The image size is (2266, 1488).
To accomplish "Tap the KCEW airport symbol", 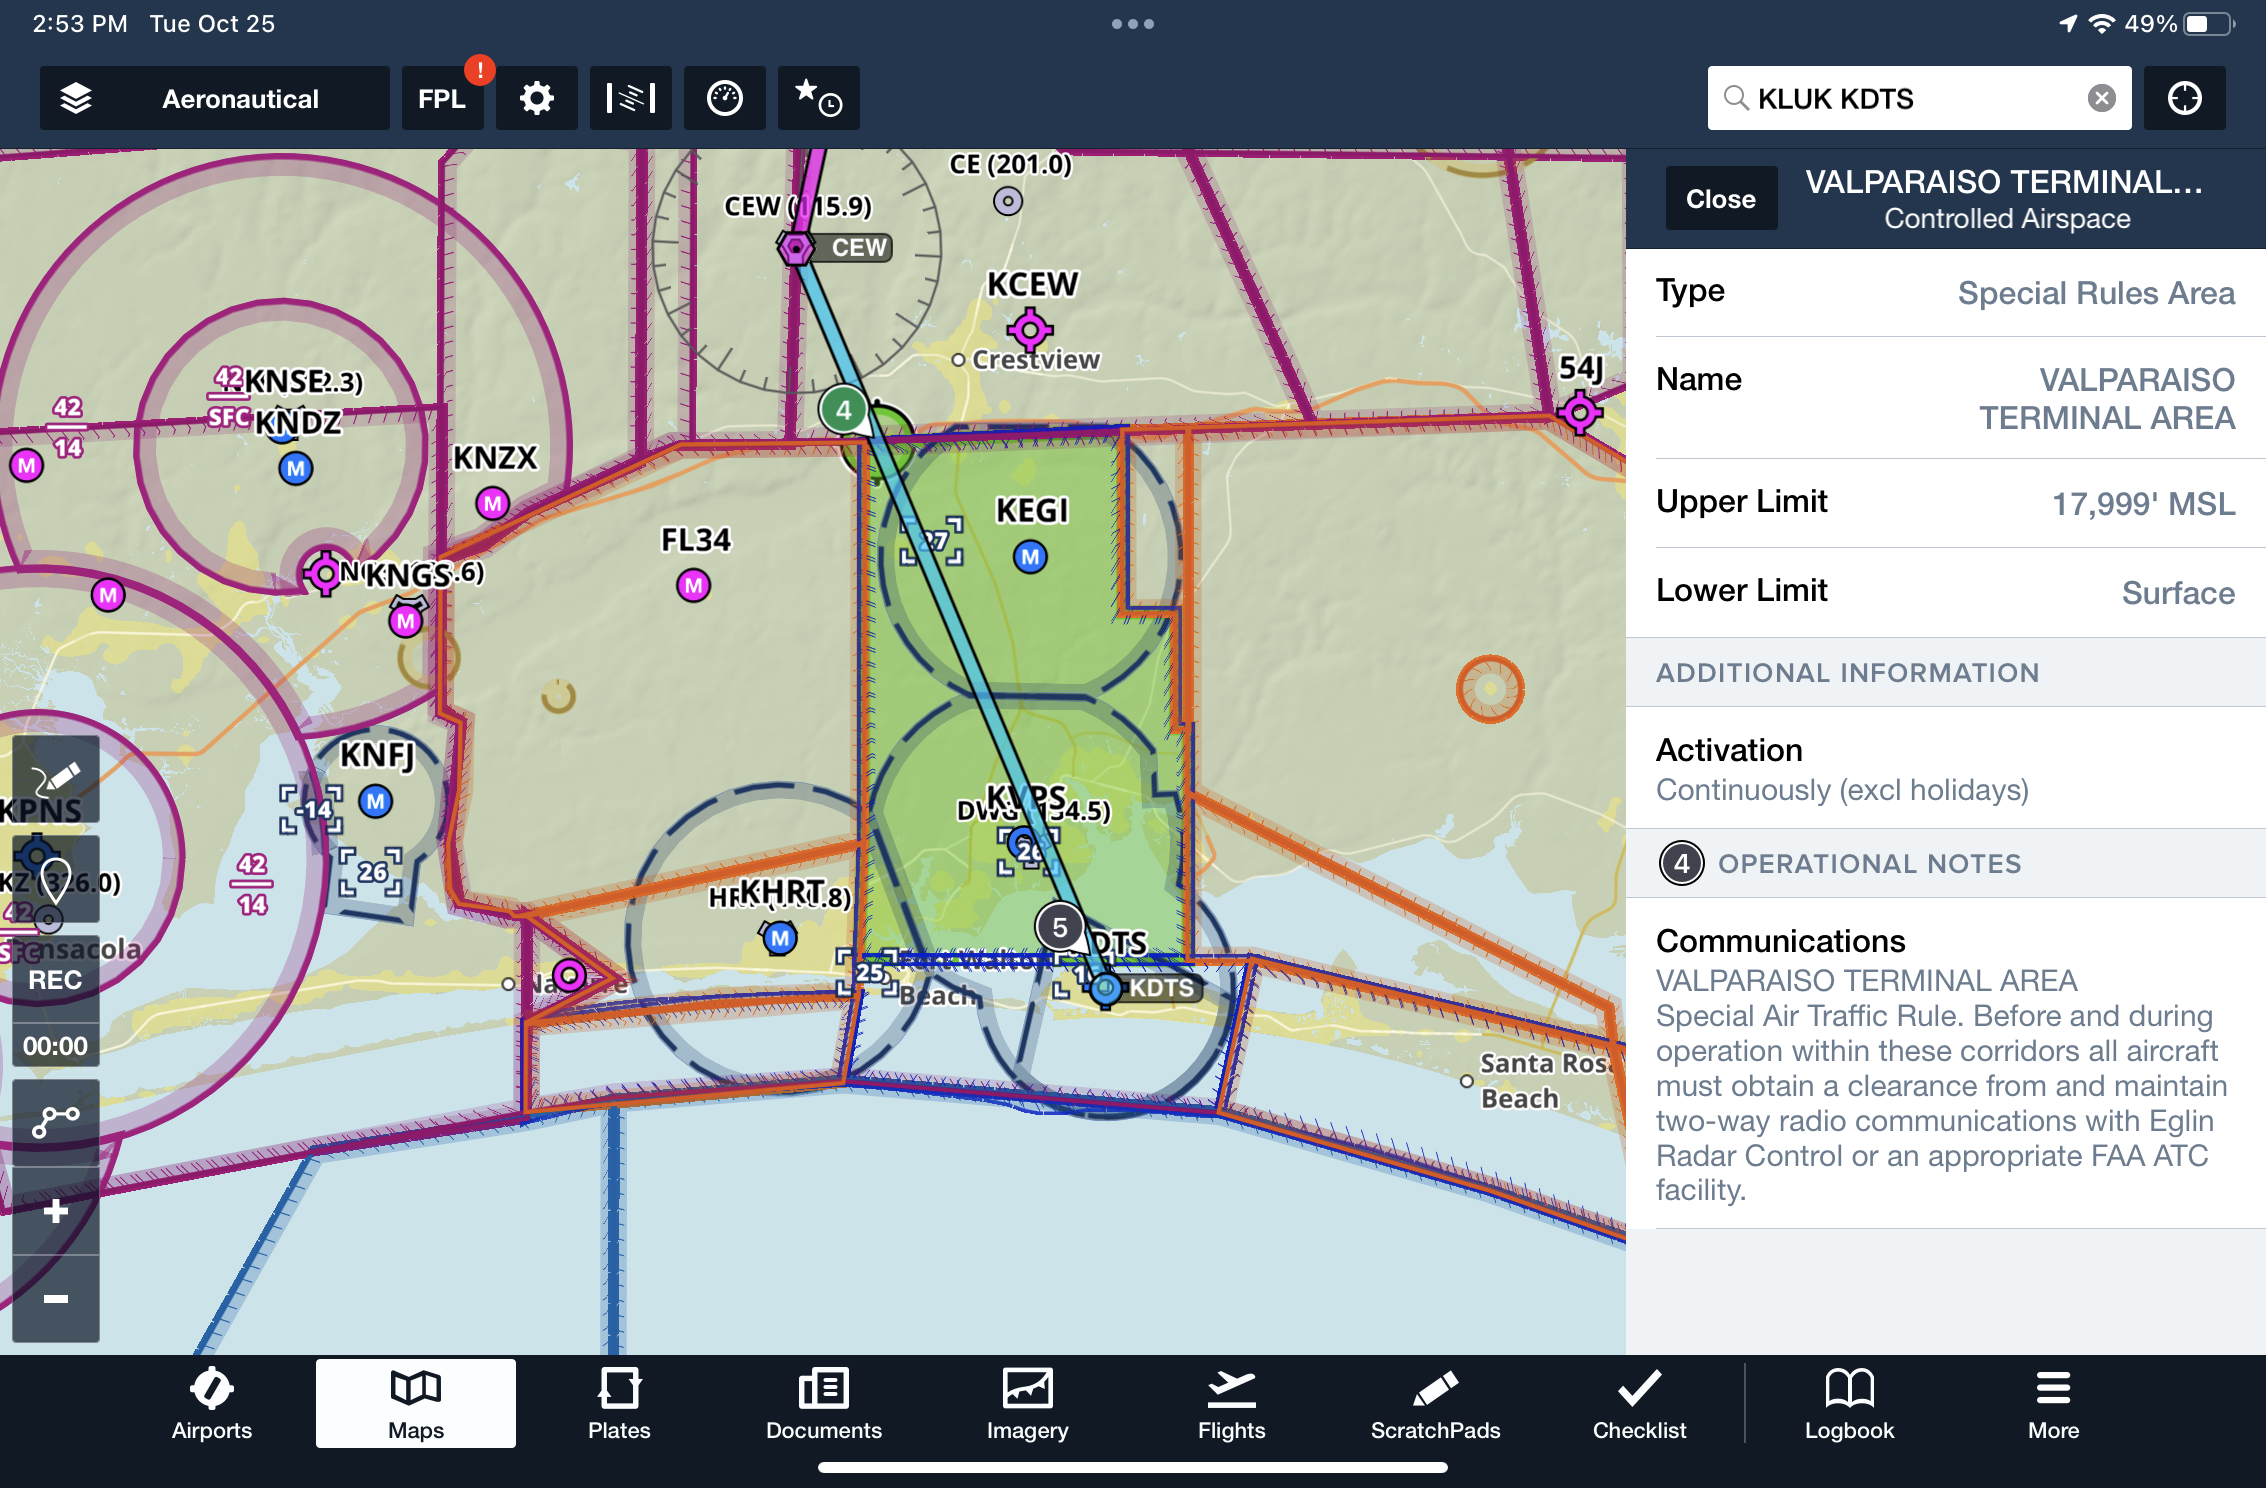I will click(x=1030, y=329).
